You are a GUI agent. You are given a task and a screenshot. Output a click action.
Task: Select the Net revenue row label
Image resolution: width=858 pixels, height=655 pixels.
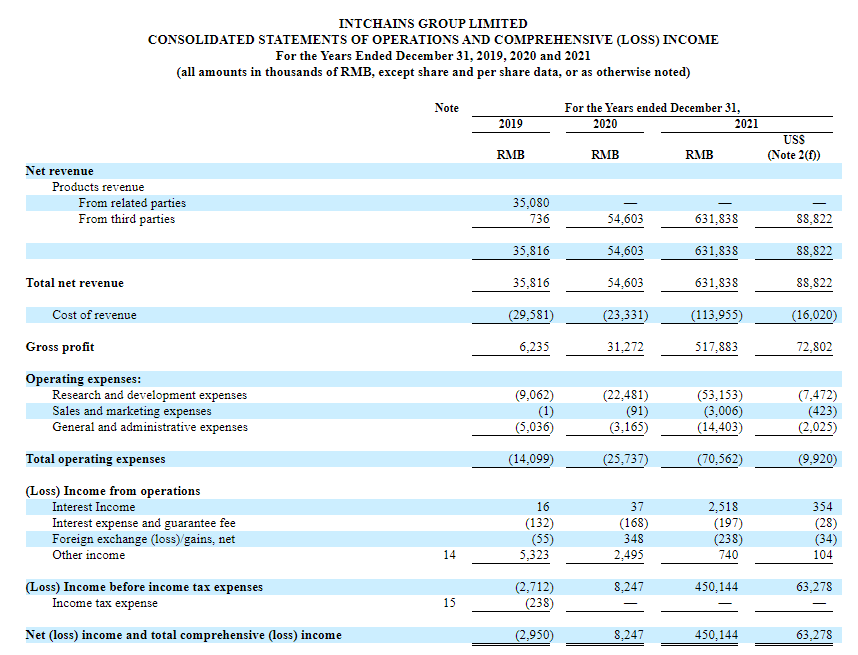pos(60,171)
